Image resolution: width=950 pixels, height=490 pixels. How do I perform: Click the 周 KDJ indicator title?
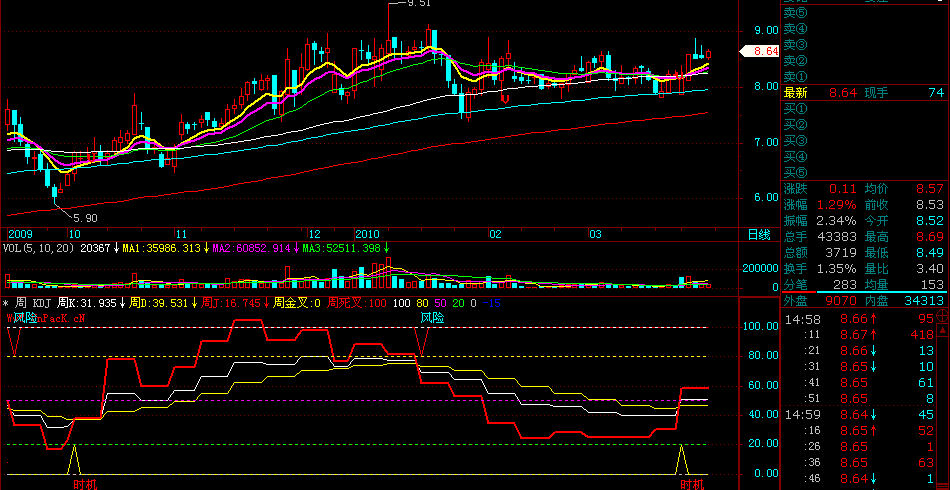34,303
